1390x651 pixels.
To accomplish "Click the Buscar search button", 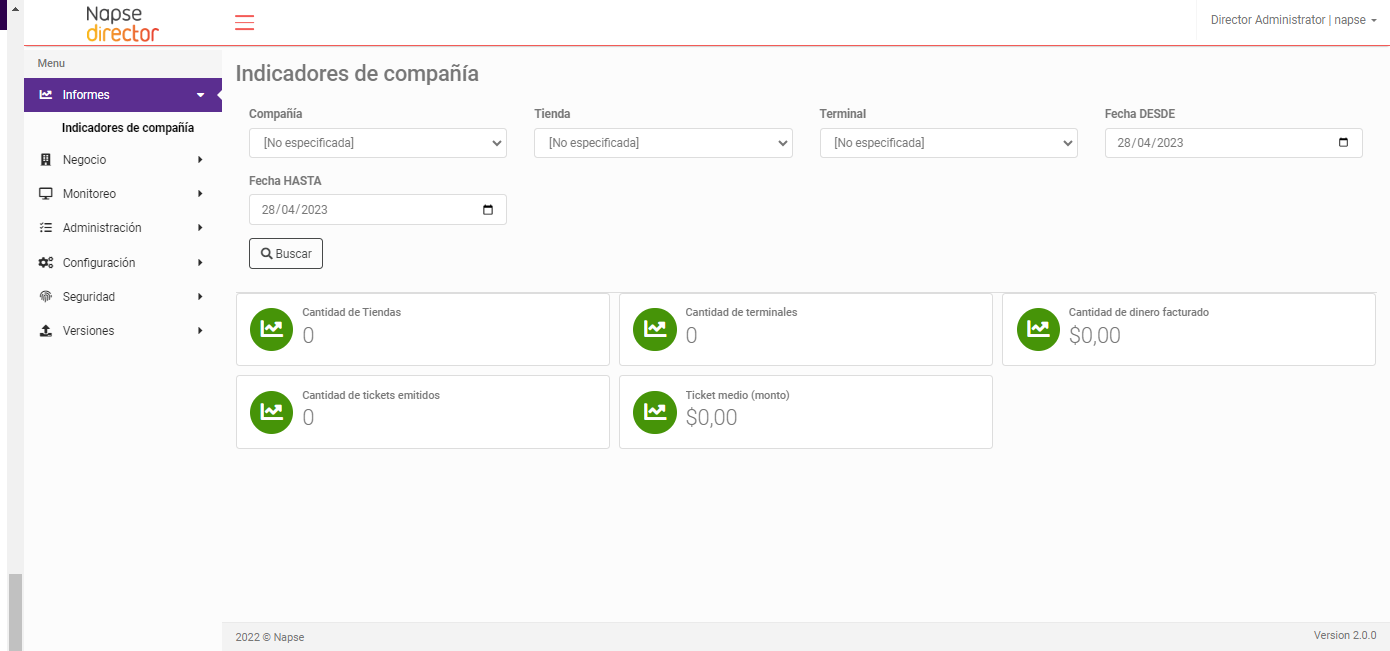I will pyautogui.click(x=286, y=254).
